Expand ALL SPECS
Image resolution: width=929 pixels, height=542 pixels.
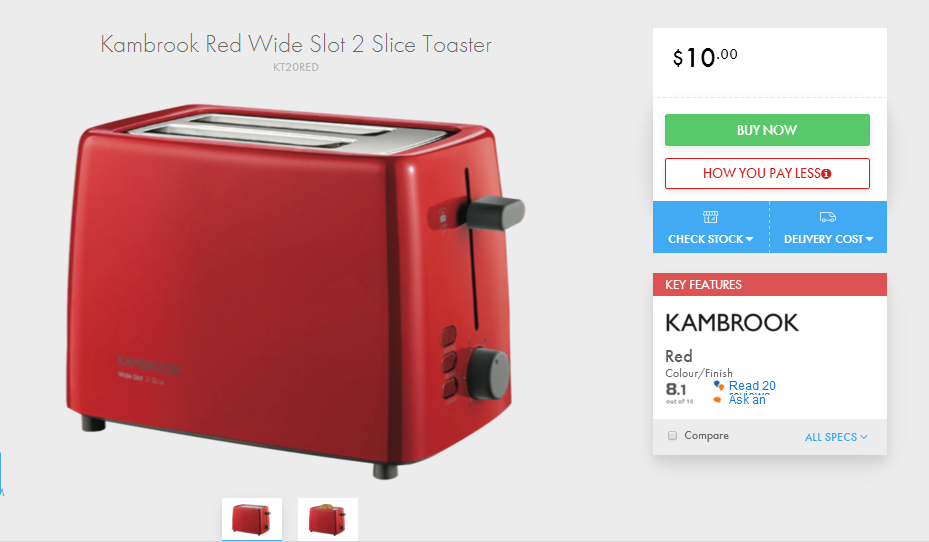pos(836,437)
